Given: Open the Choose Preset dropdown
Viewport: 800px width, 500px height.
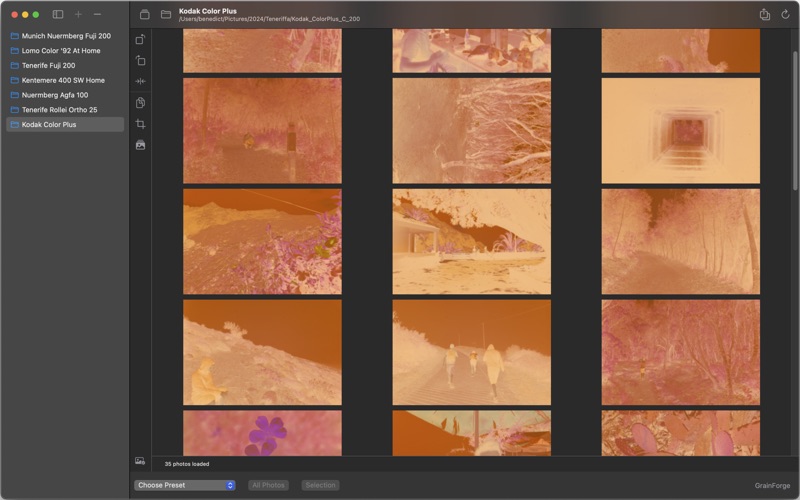Looking at the screenshot, I should [x=185, y=485].
